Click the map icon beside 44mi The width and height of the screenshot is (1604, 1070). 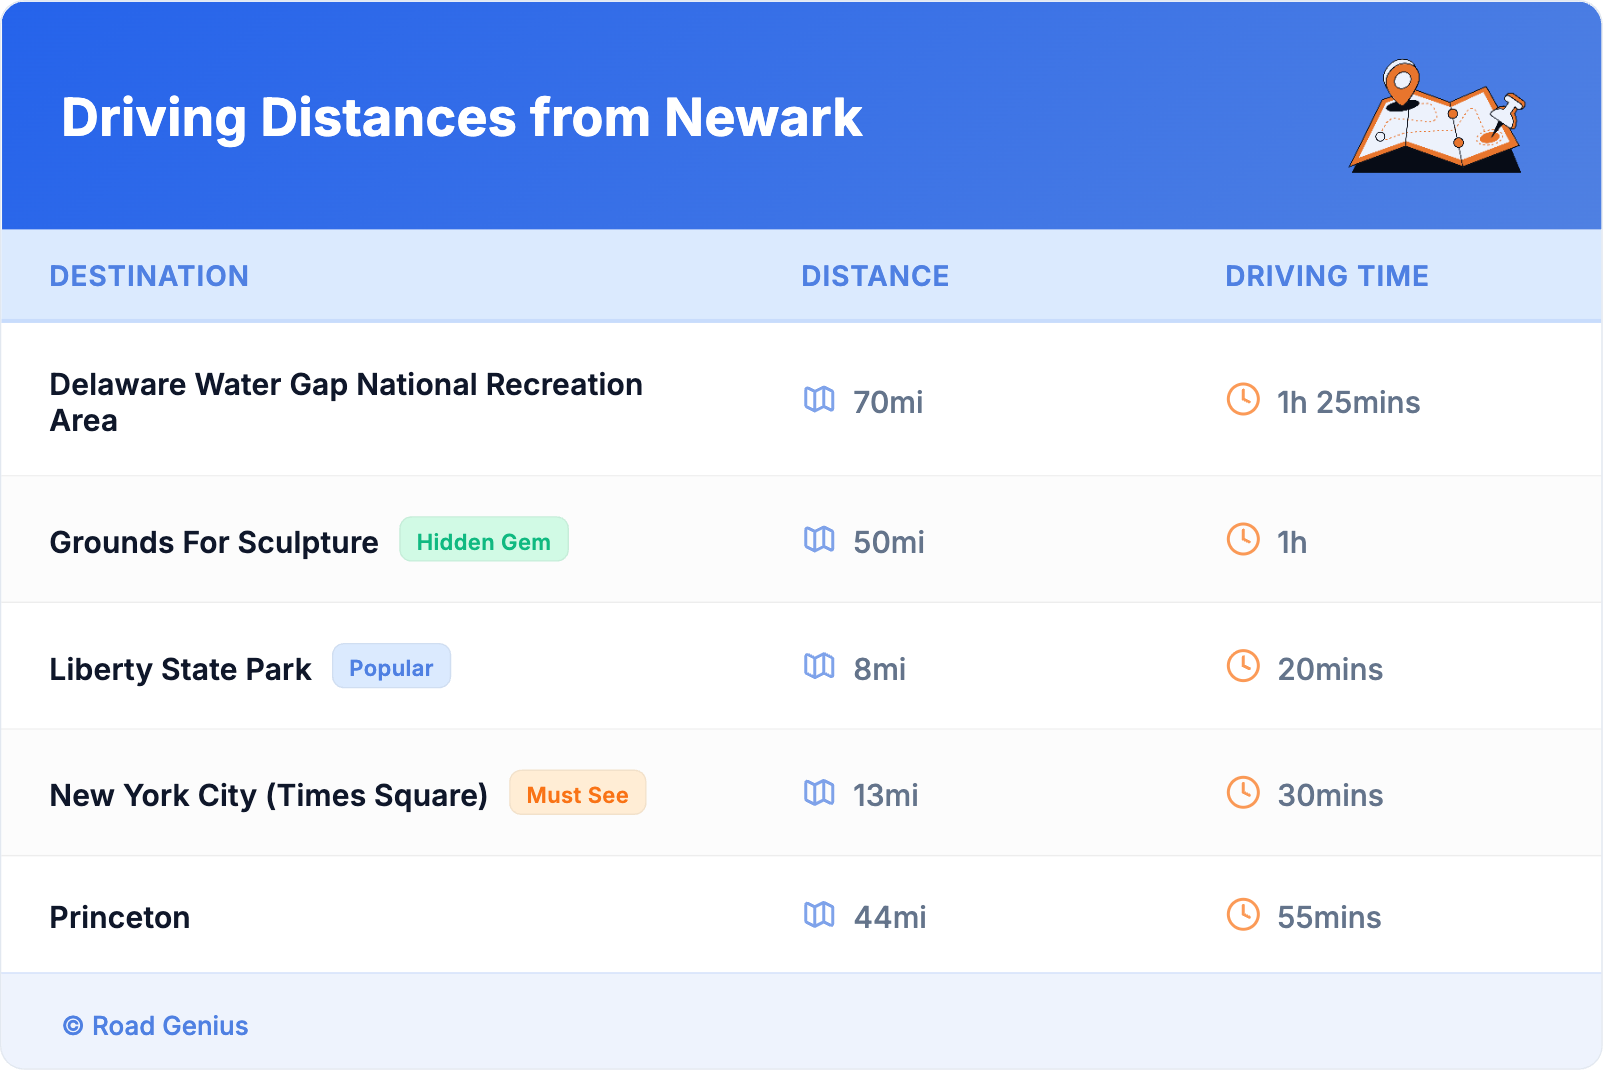[x=819, y=915]
